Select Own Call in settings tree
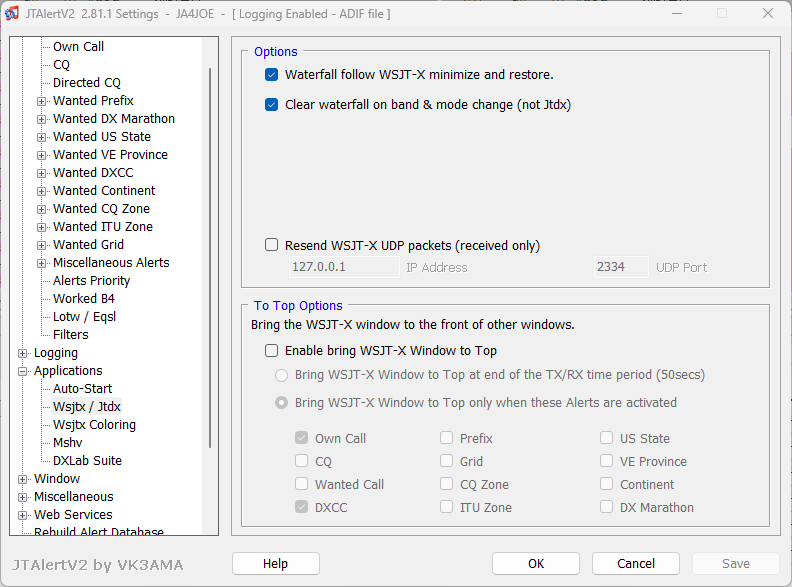The height and width of the screenshot is (587, 792). pyautogui.click(x=78, y=46)
